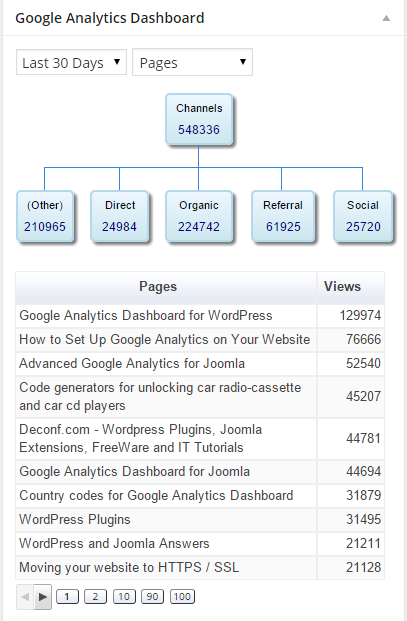Go to next table page arrow
This screenshot has height=621, width=407.
[x=43, y=596]
